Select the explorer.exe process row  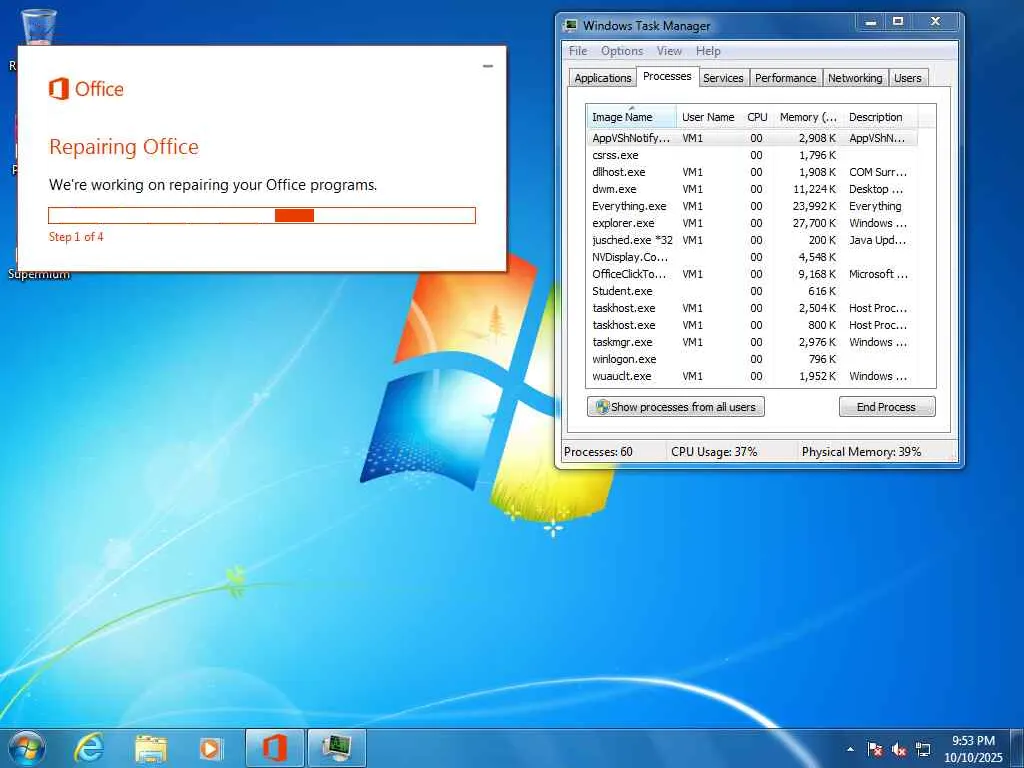coord(752,223)
